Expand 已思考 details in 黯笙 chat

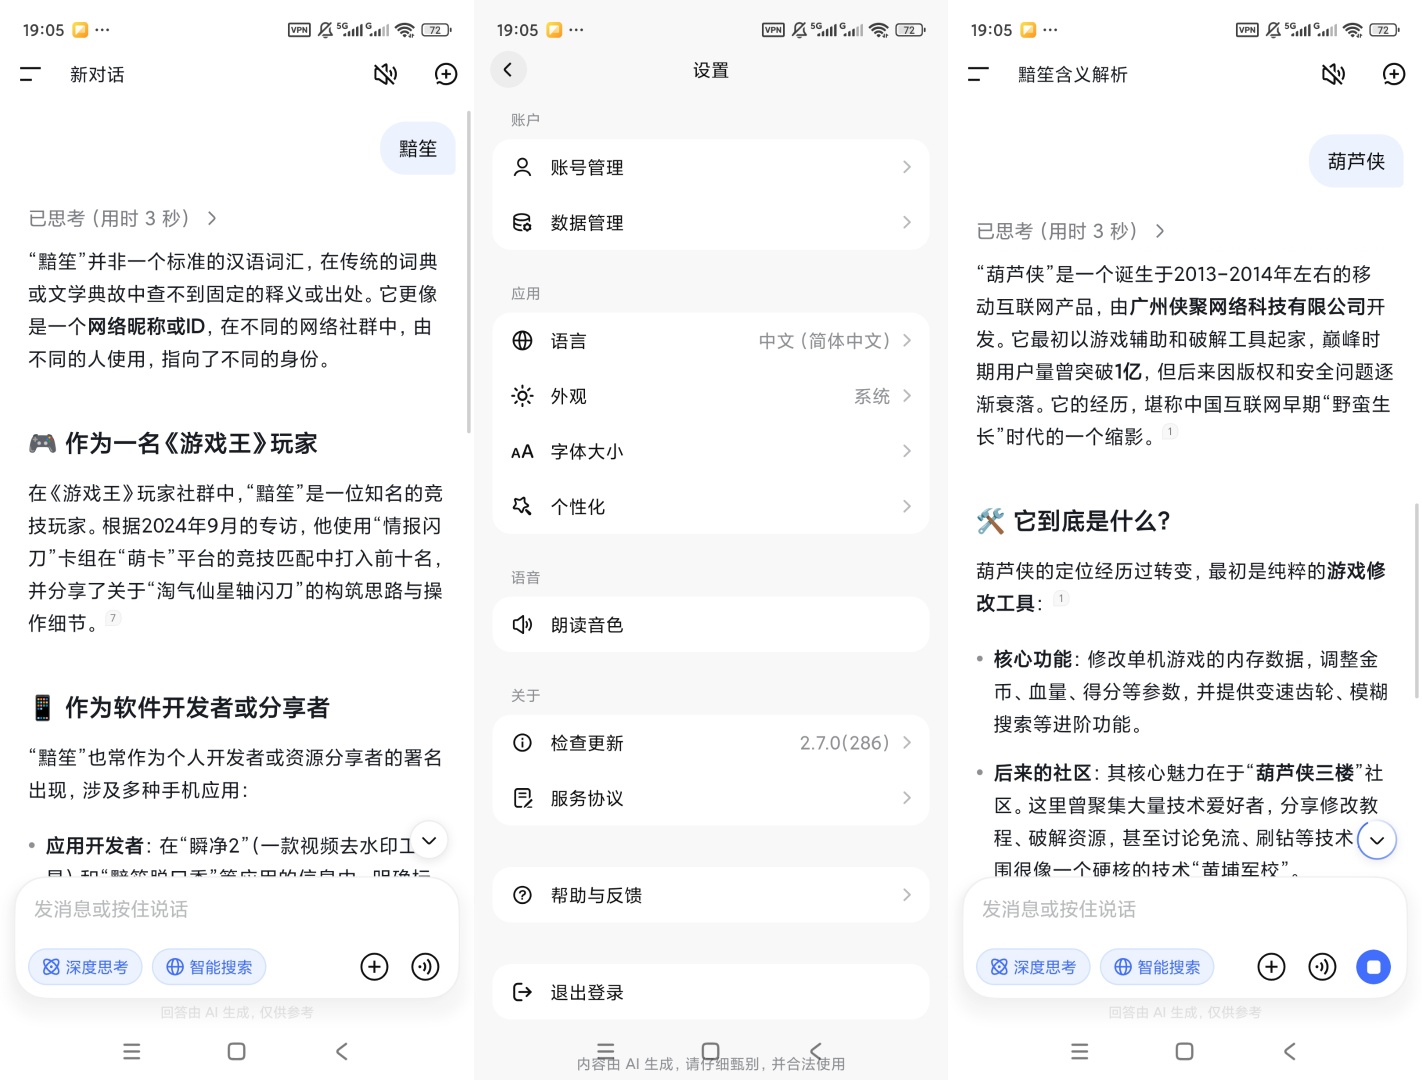123,218
